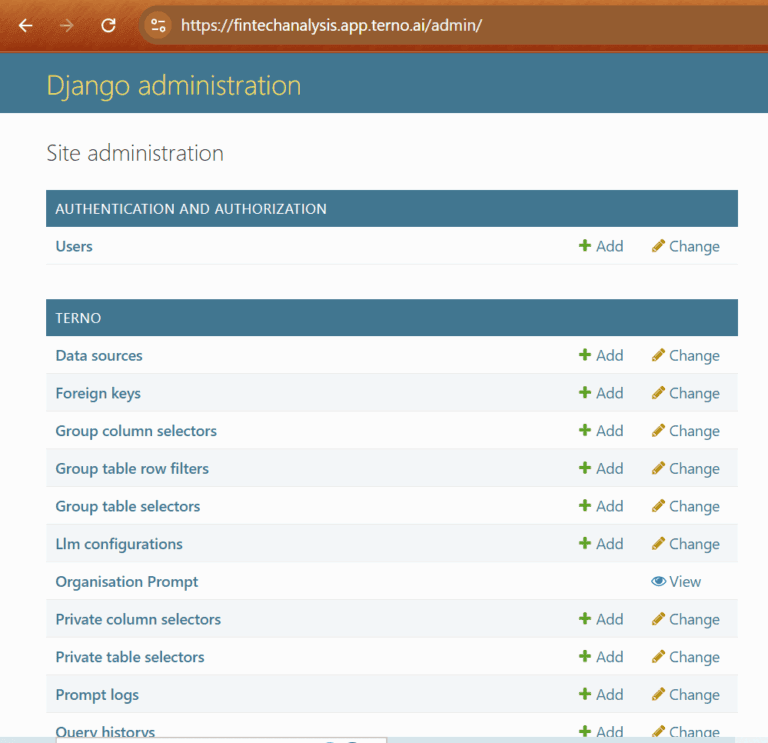The width and height of the screenshot is (768, 743).
Task: Open the Private table selectors link
Action: tap(130, 657)
